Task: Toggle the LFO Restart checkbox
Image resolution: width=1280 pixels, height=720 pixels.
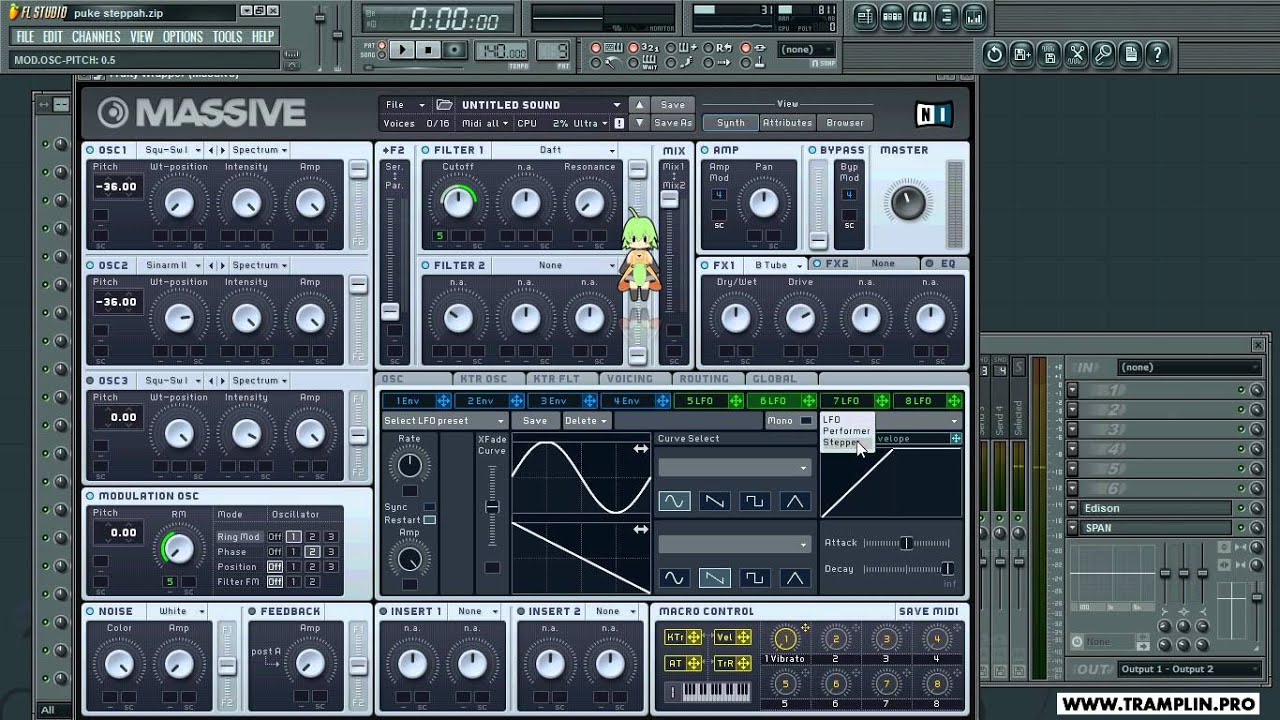Action: pyautogui.click(x=429, y=520)
